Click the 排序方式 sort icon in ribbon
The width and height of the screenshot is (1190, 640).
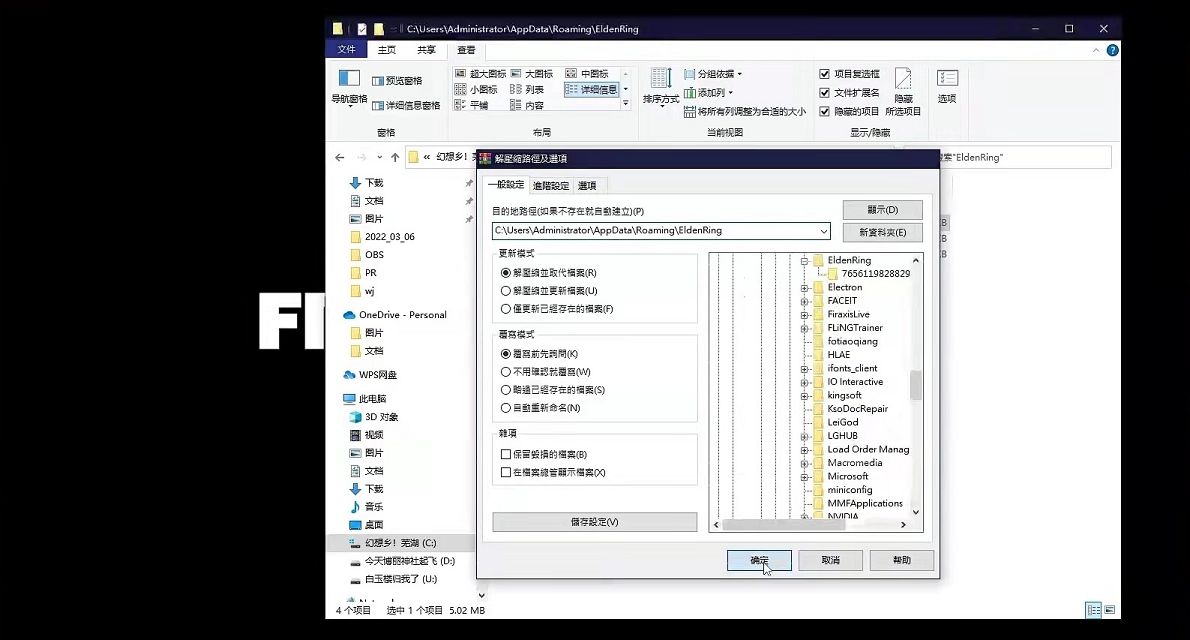pos(660,80)
